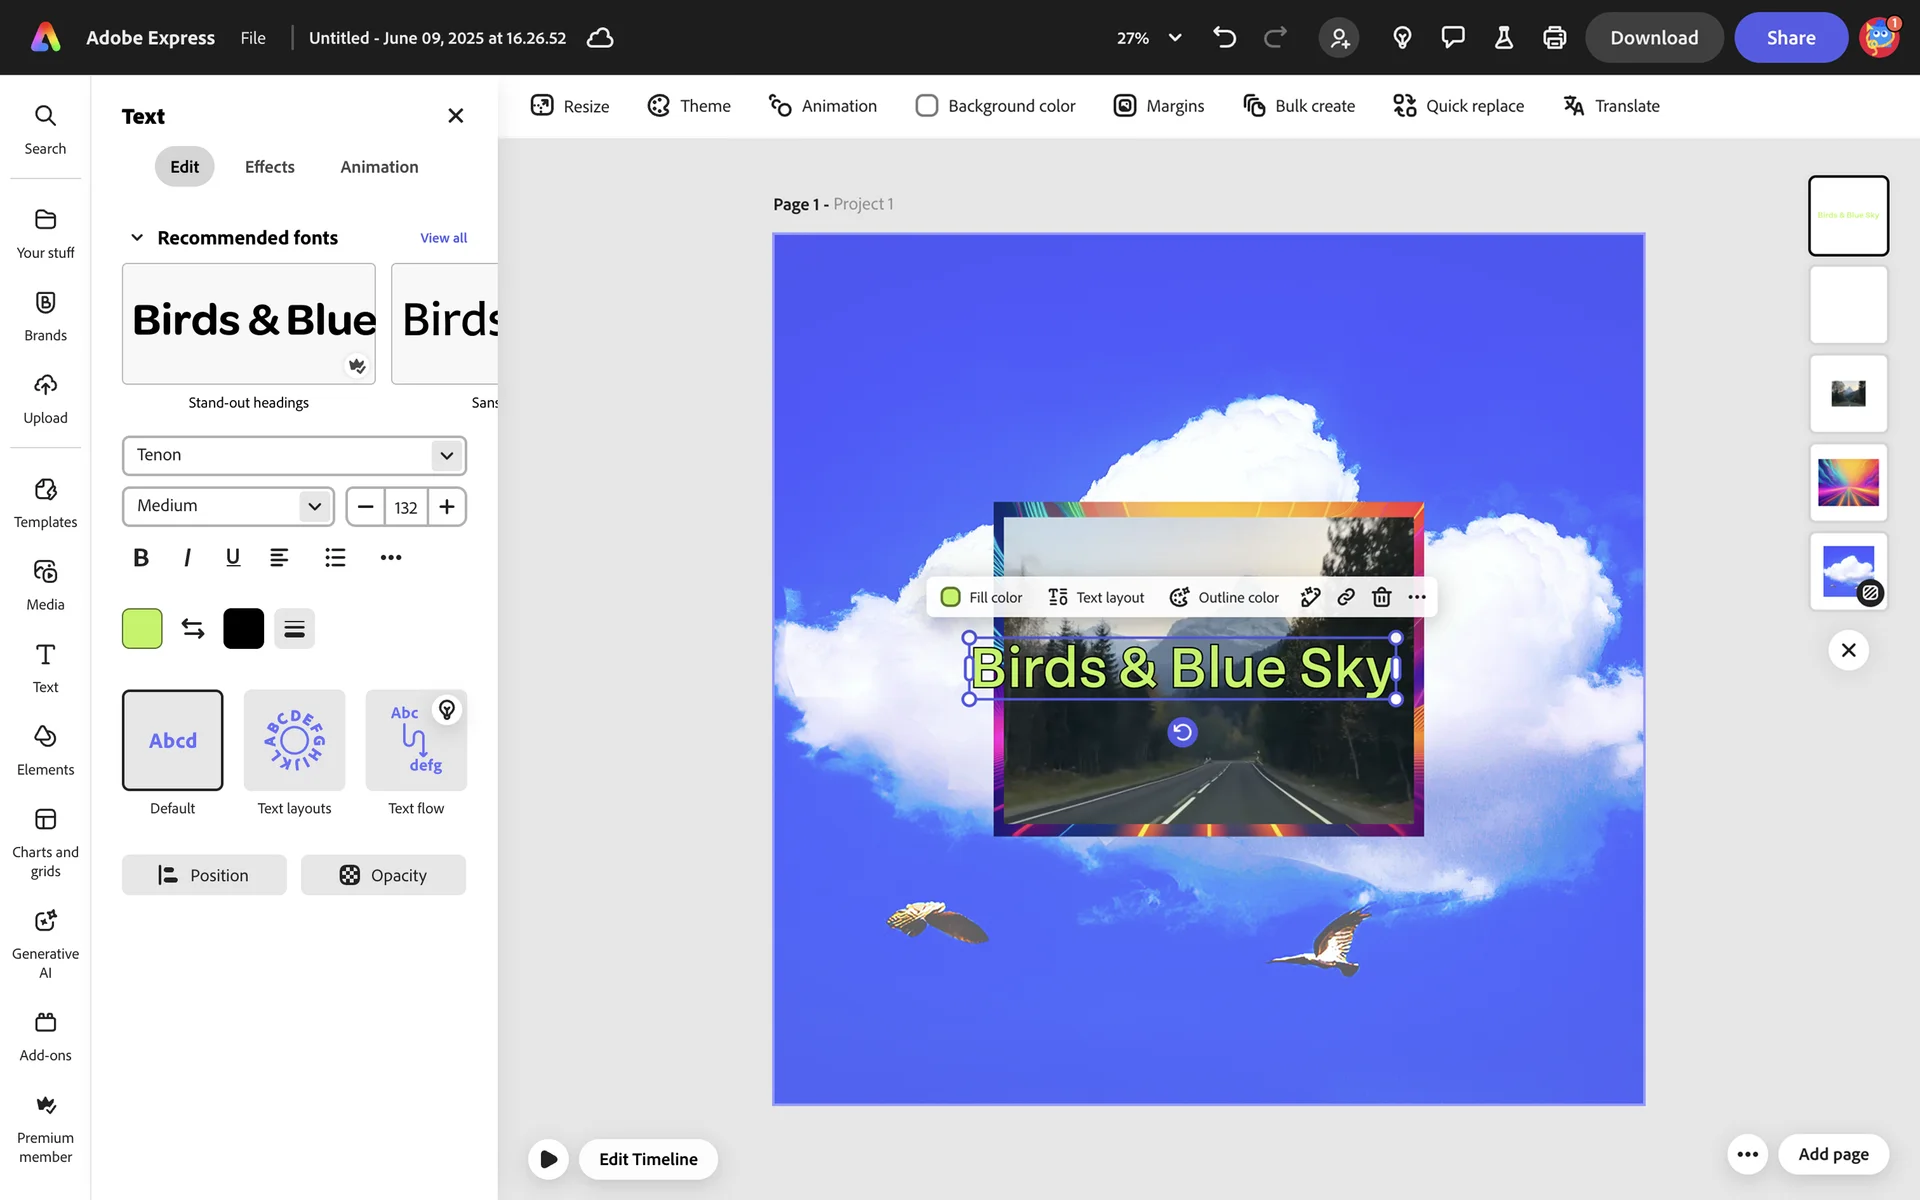Swap fill and outline colors icon
The height and width of the screenshot is (1200, 1920).
pos(193,628)
